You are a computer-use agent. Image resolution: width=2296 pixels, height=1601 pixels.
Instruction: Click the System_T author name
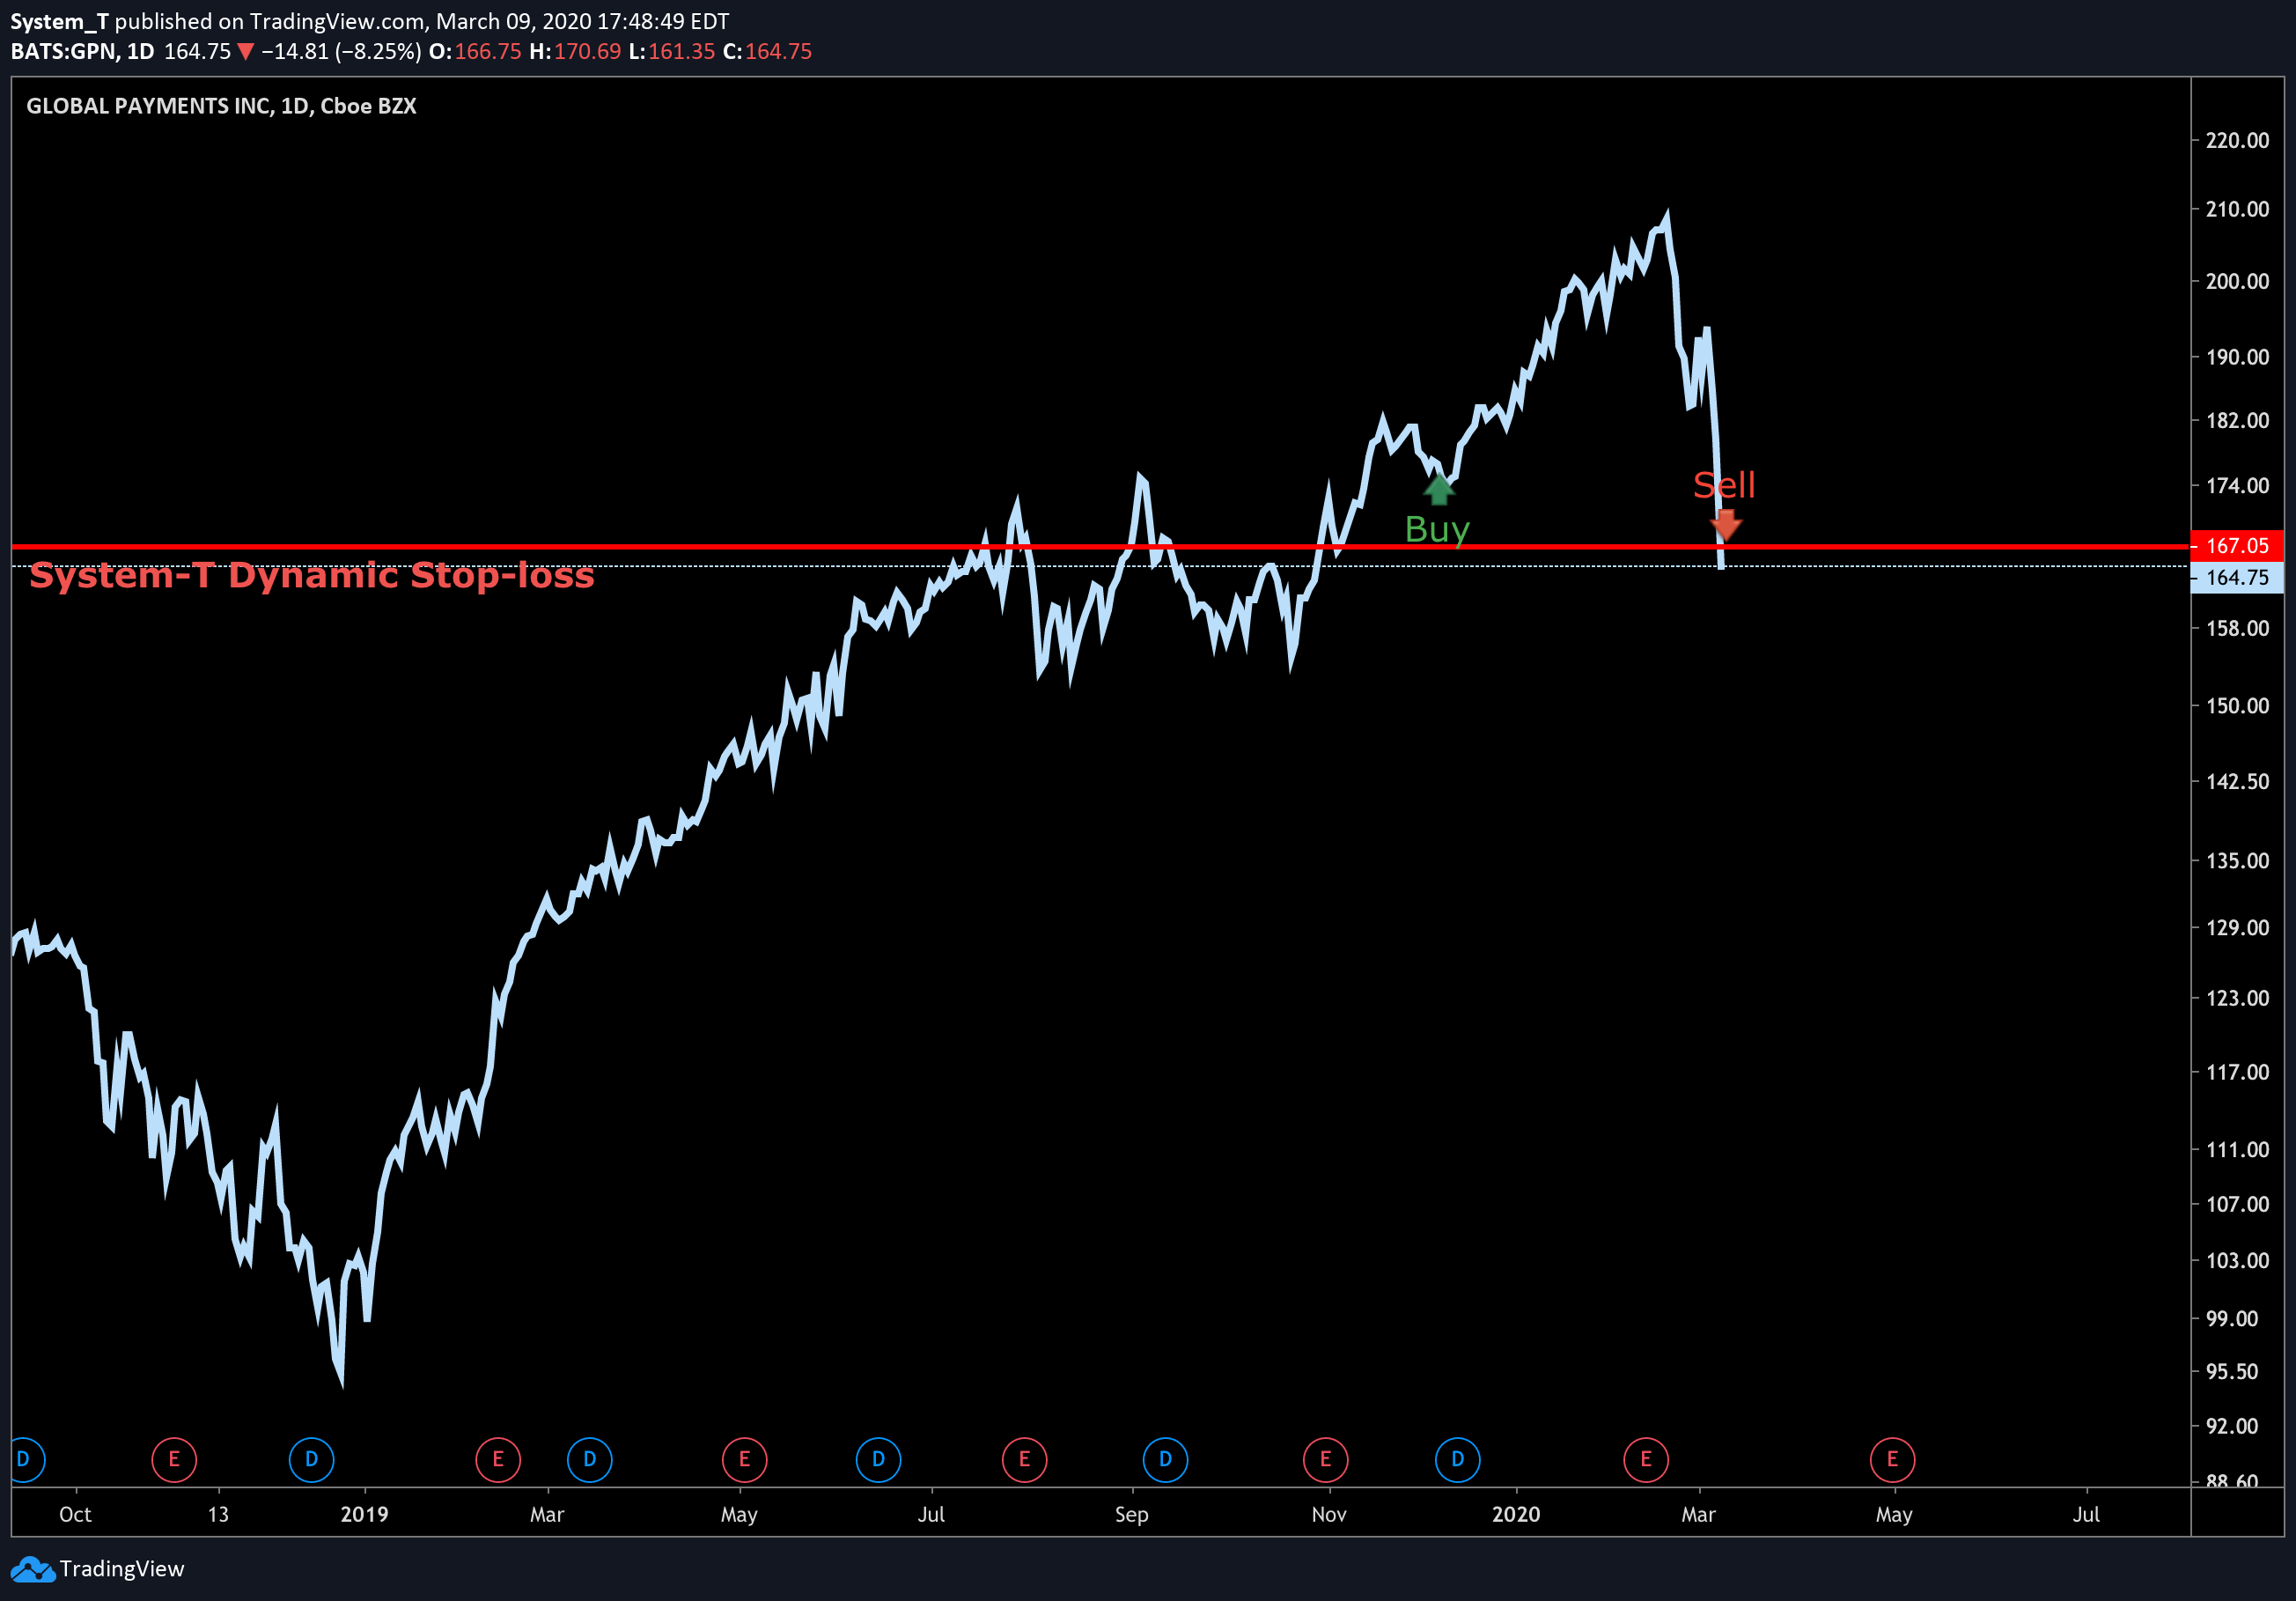point(59,22)
